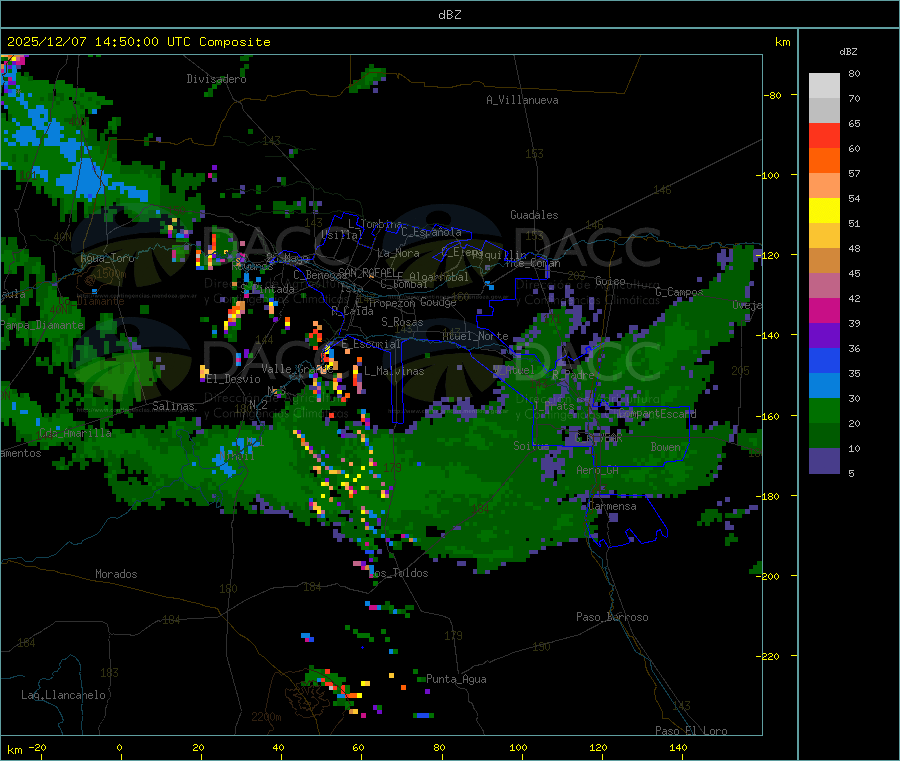The image size is (900, 761).
Task: Click the Los_Toldos location label
Action: 398,573
